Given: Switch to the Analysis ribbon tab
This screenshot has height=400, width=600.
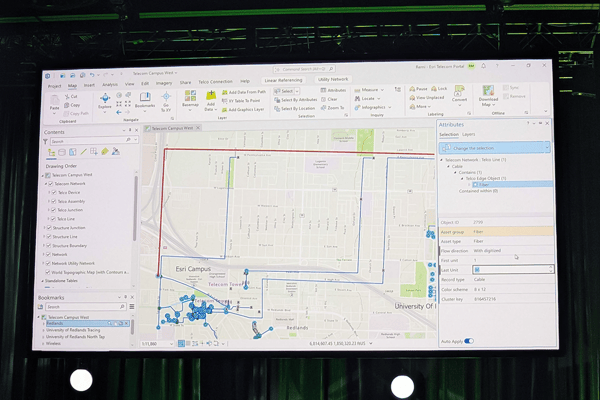Looking at the screenshot, I should click(x=110, y=85).
